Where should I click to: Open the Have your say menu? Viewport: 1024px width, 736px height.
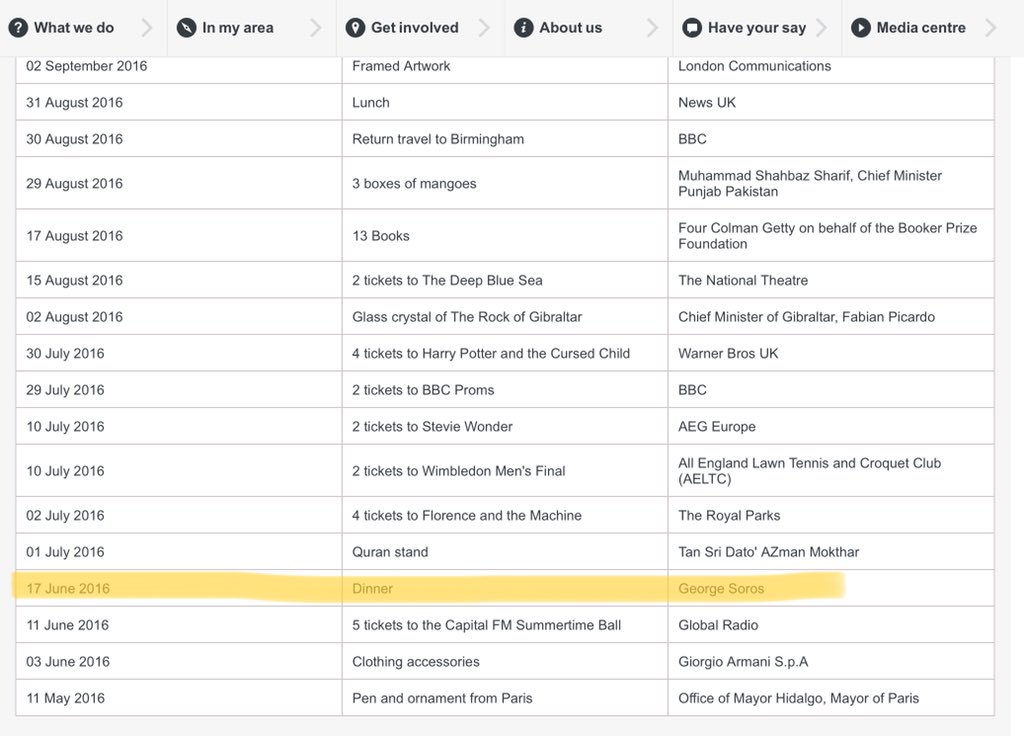click(x=757, y=28)
